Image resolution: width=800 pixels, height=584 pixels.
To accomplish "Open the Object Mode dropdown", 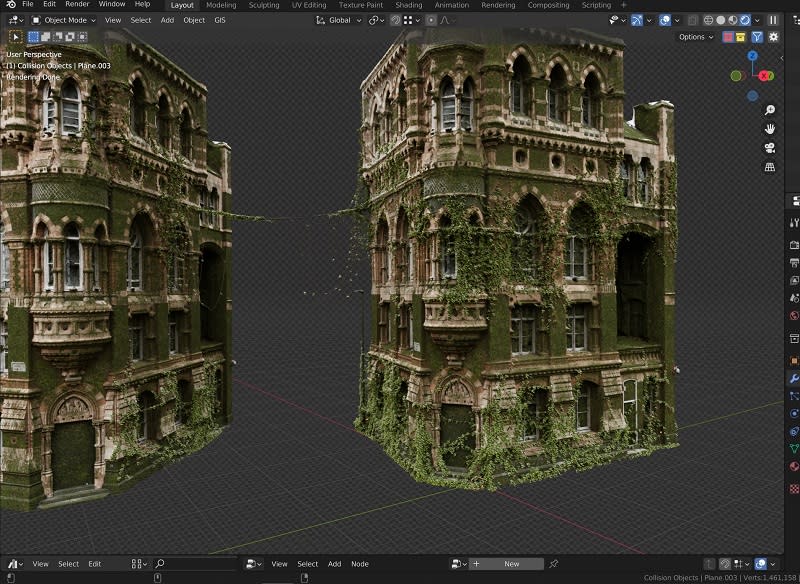I will (x=64, y=20).
